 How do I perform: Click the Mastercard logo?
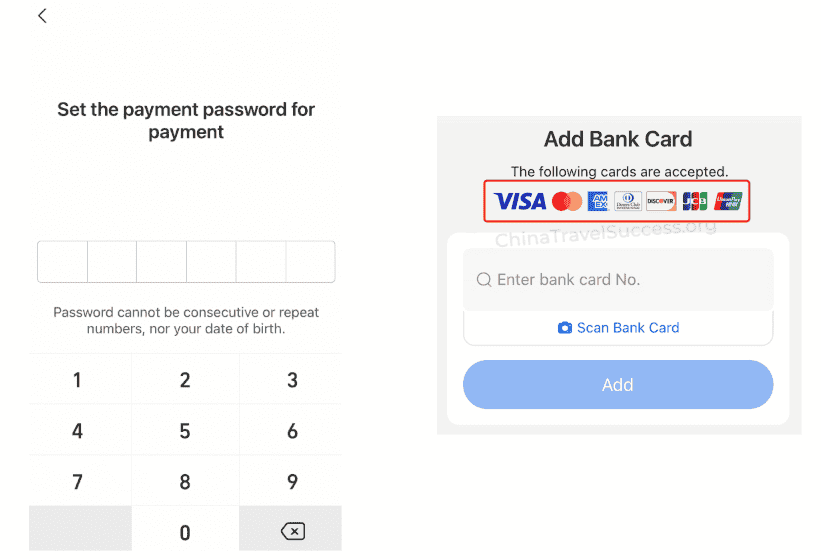tap(567, 202)
